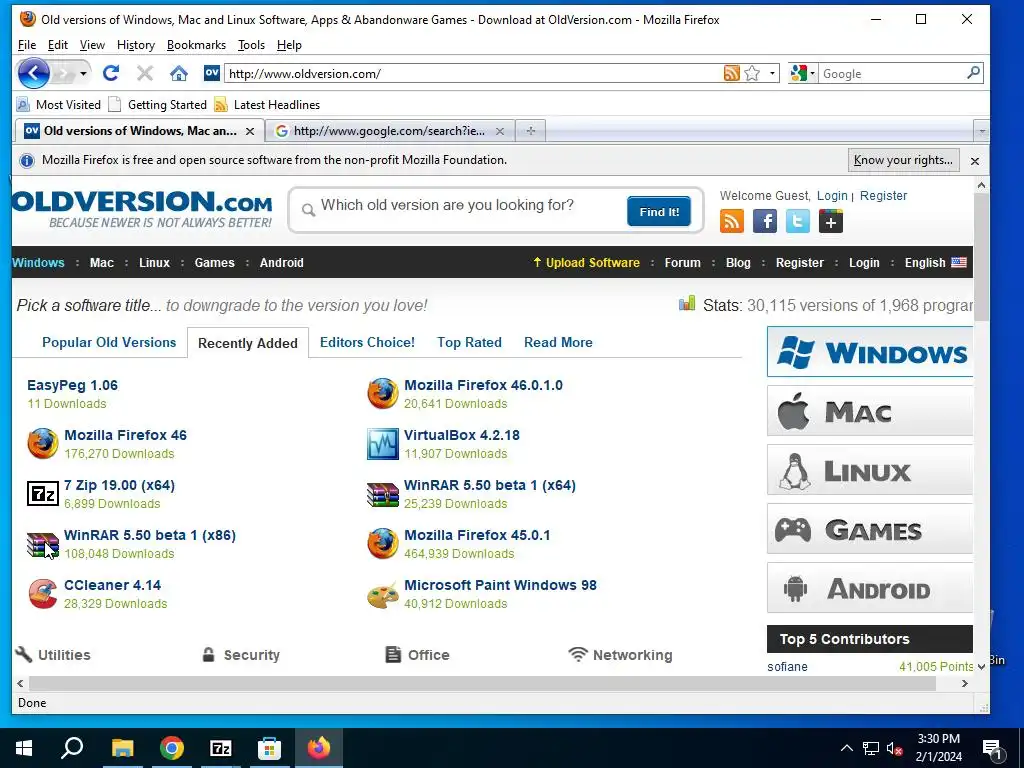The image size is (1024, 768).
Task: Open Getting Started bookmark
Action: click(157, 104)
